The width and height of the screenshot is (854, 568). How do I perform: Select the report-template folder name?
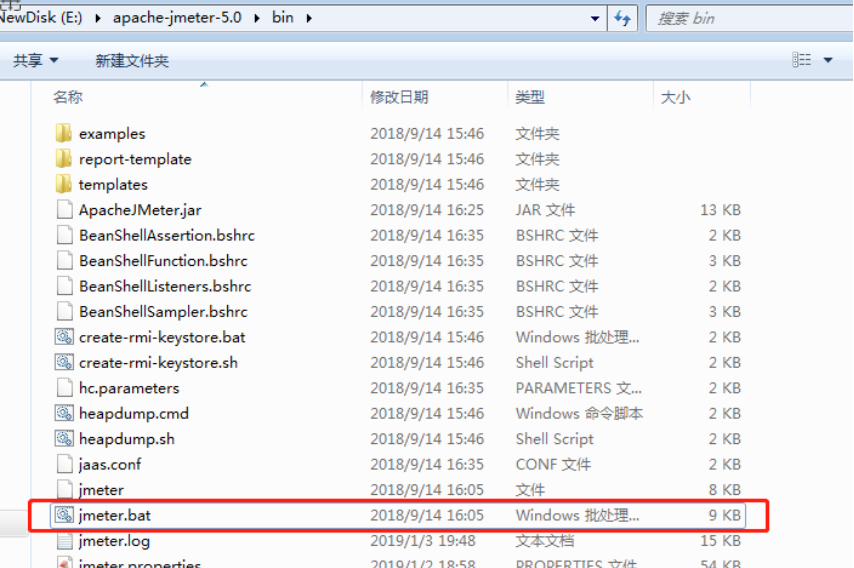point(135,159)
